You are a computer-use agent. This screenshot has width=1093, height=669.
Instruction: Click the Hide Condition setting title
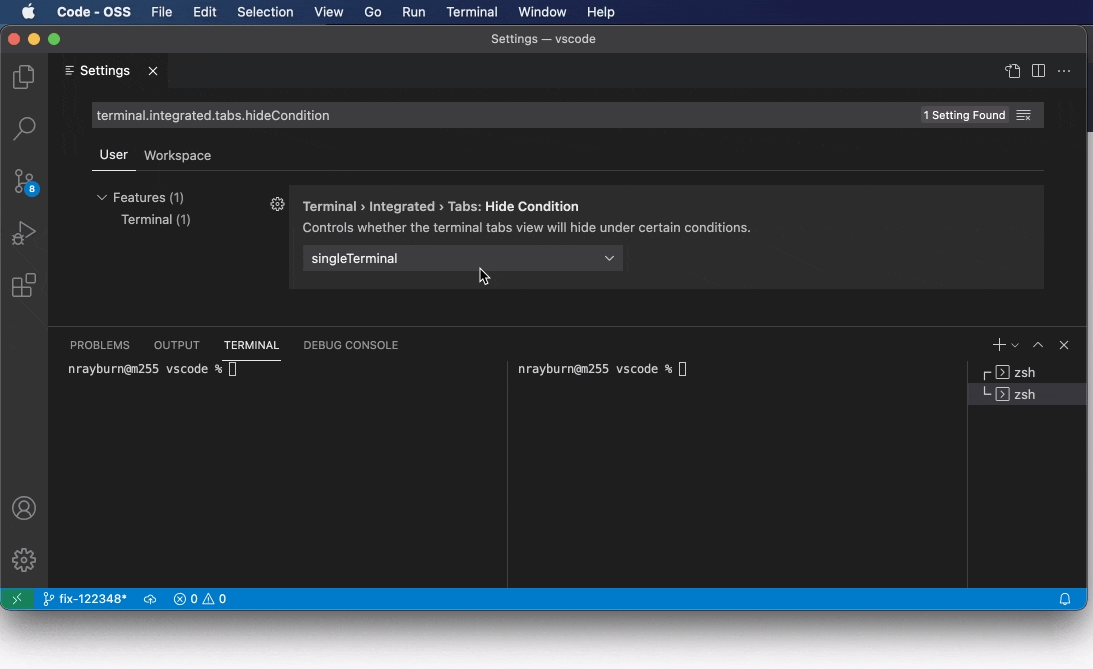click(441, 206)
